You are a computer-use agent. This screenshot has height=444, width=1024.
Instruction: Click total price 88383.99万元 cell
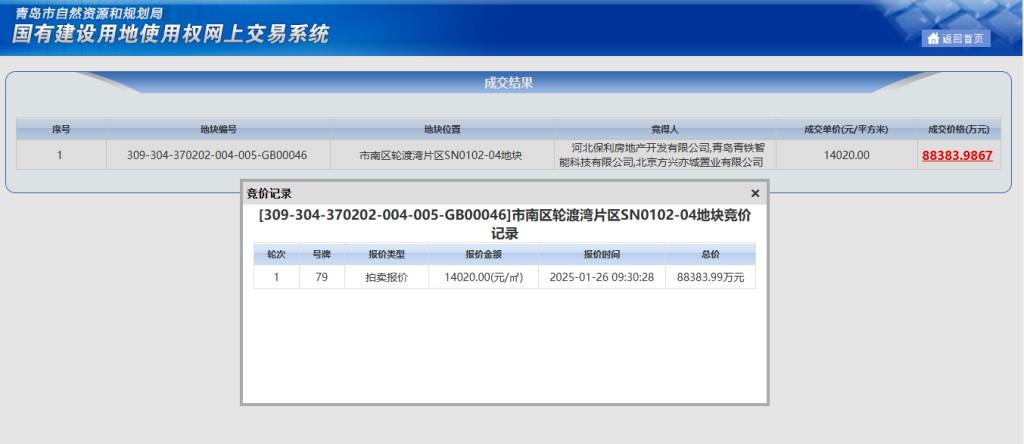[x=711, y=277]
